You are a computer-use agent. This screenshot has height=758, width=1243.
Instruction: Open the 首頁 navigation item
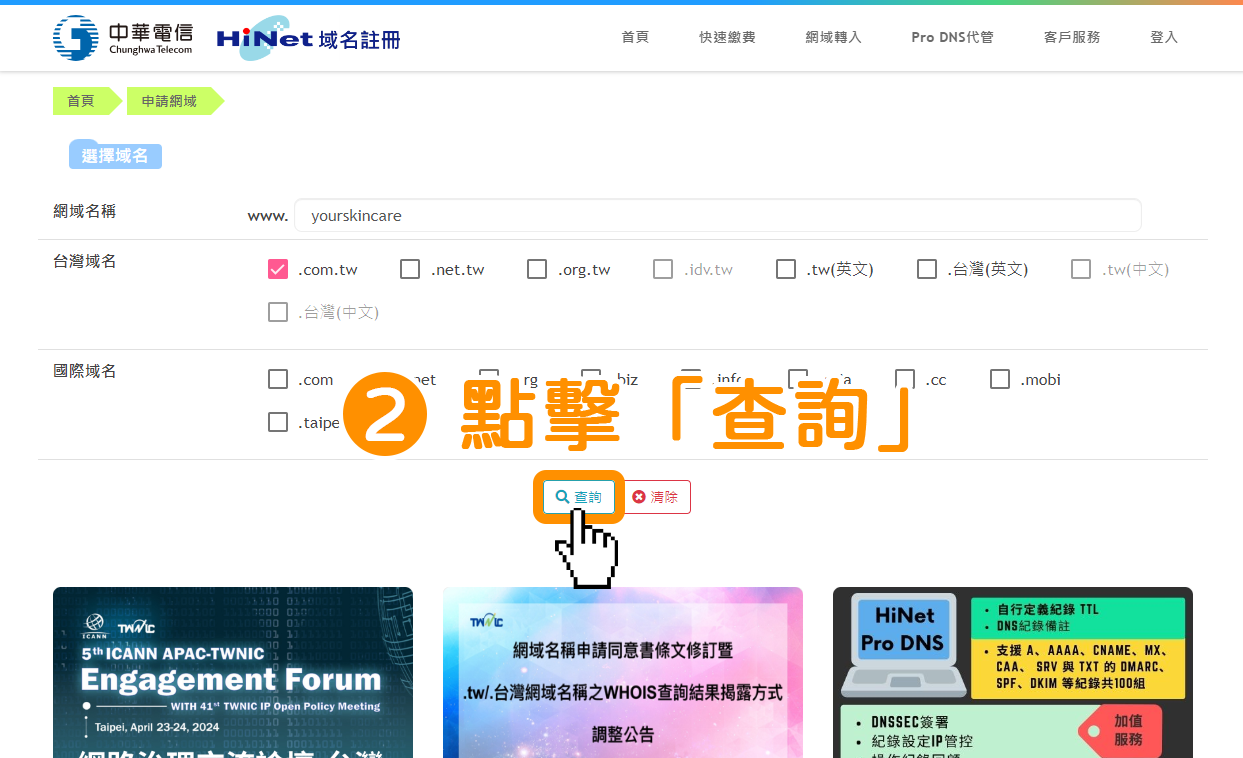pyautogui.click(x=635, y=37)
